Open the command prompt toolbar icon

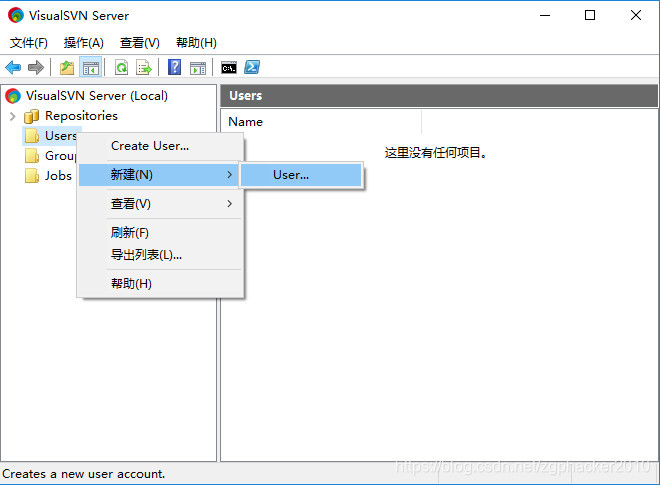229,67
